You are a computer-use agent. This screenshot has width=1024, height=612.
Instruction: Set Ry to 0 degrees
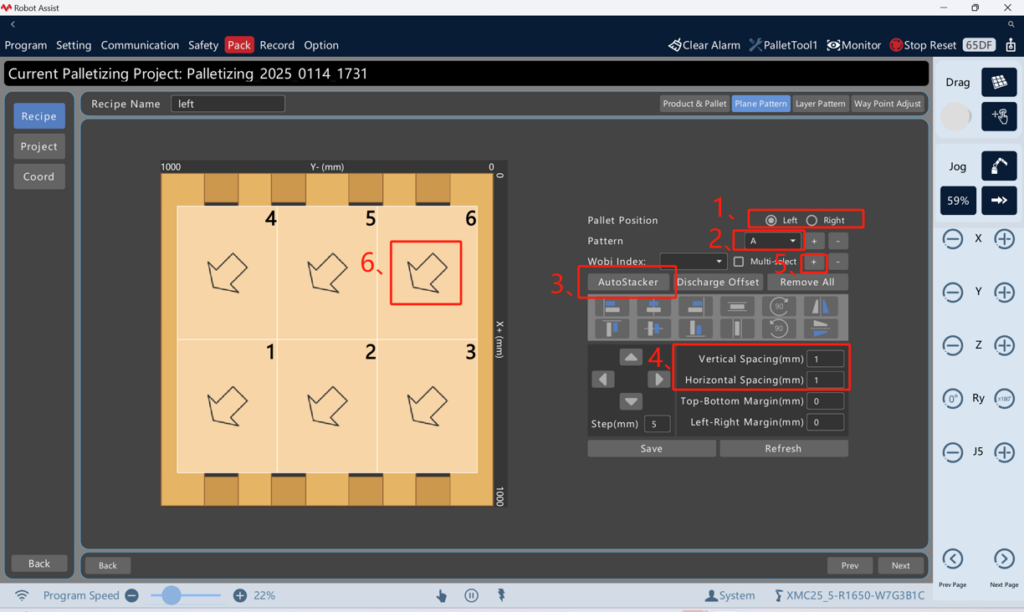coord(952,398)
